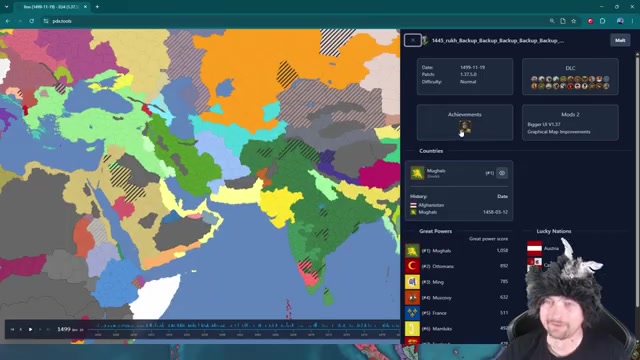Open the browser profile avatar
Screen dimensions: 640x360
tap(620, 21)
